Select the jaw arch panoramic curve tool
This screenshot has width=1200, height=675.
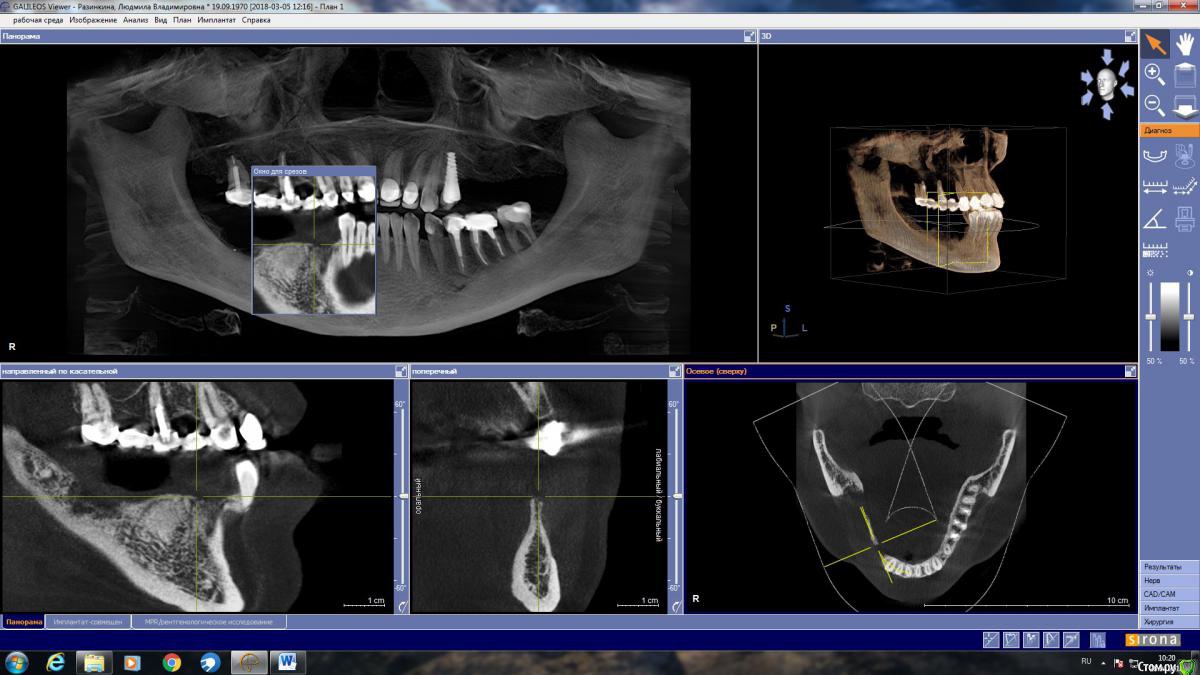1154,155
